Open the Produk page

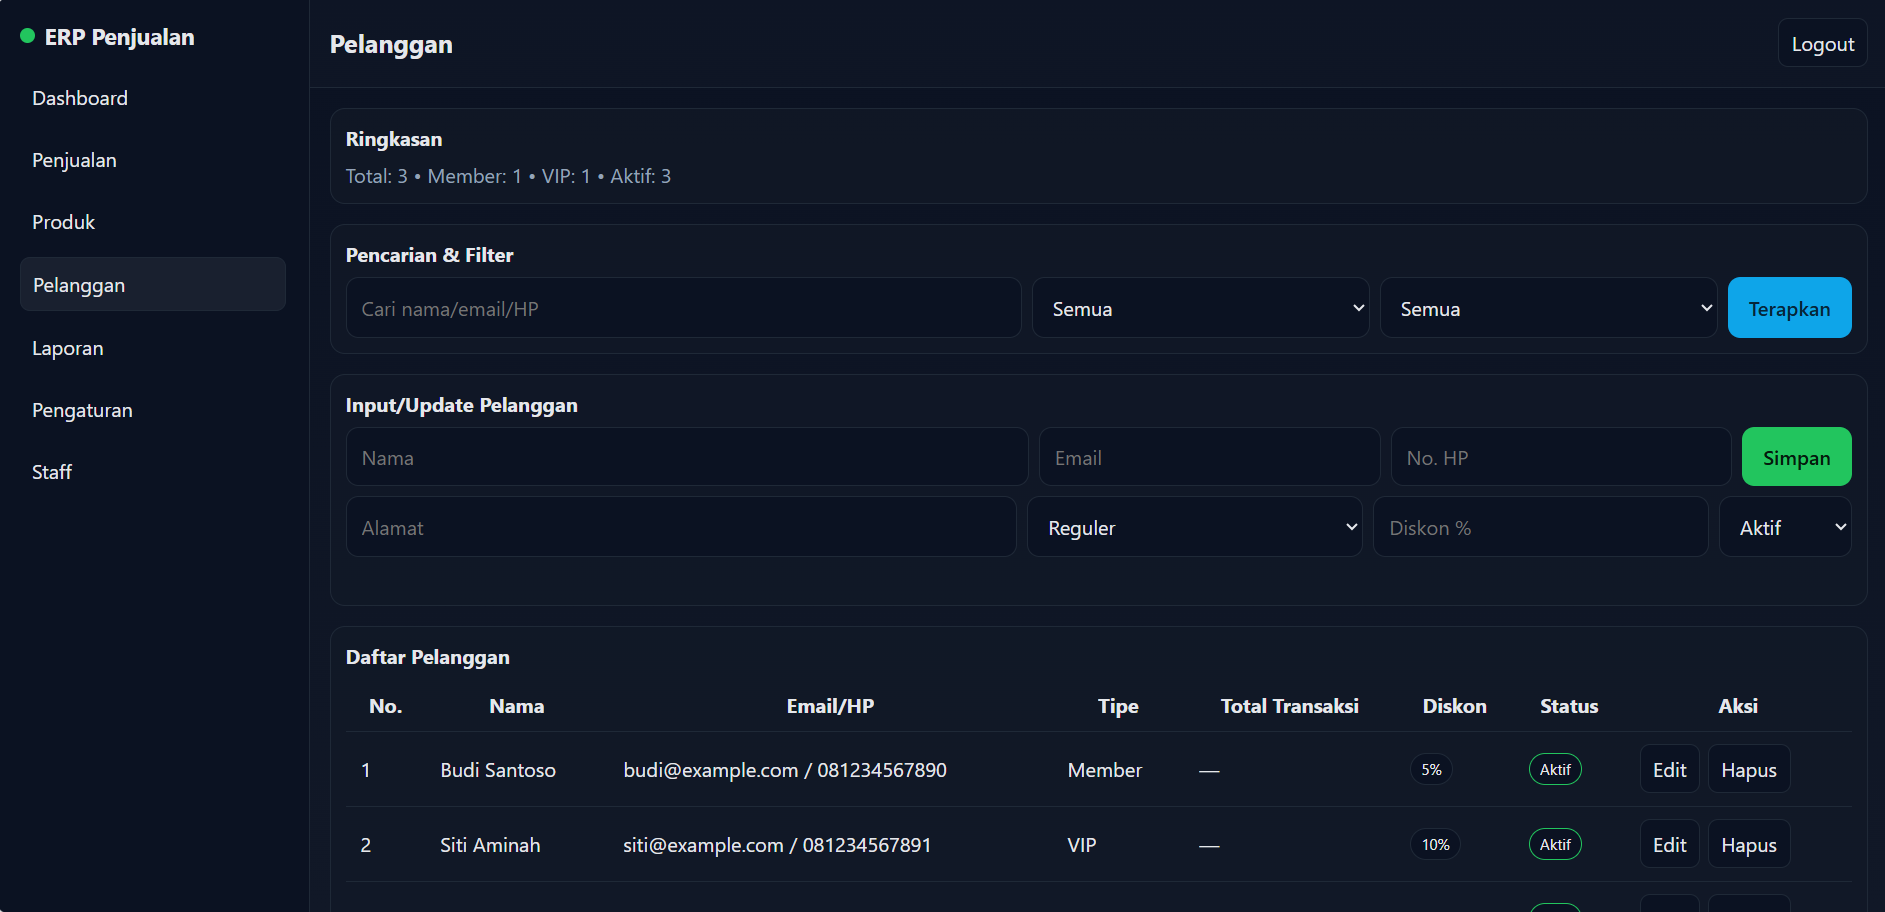[63, 222]
